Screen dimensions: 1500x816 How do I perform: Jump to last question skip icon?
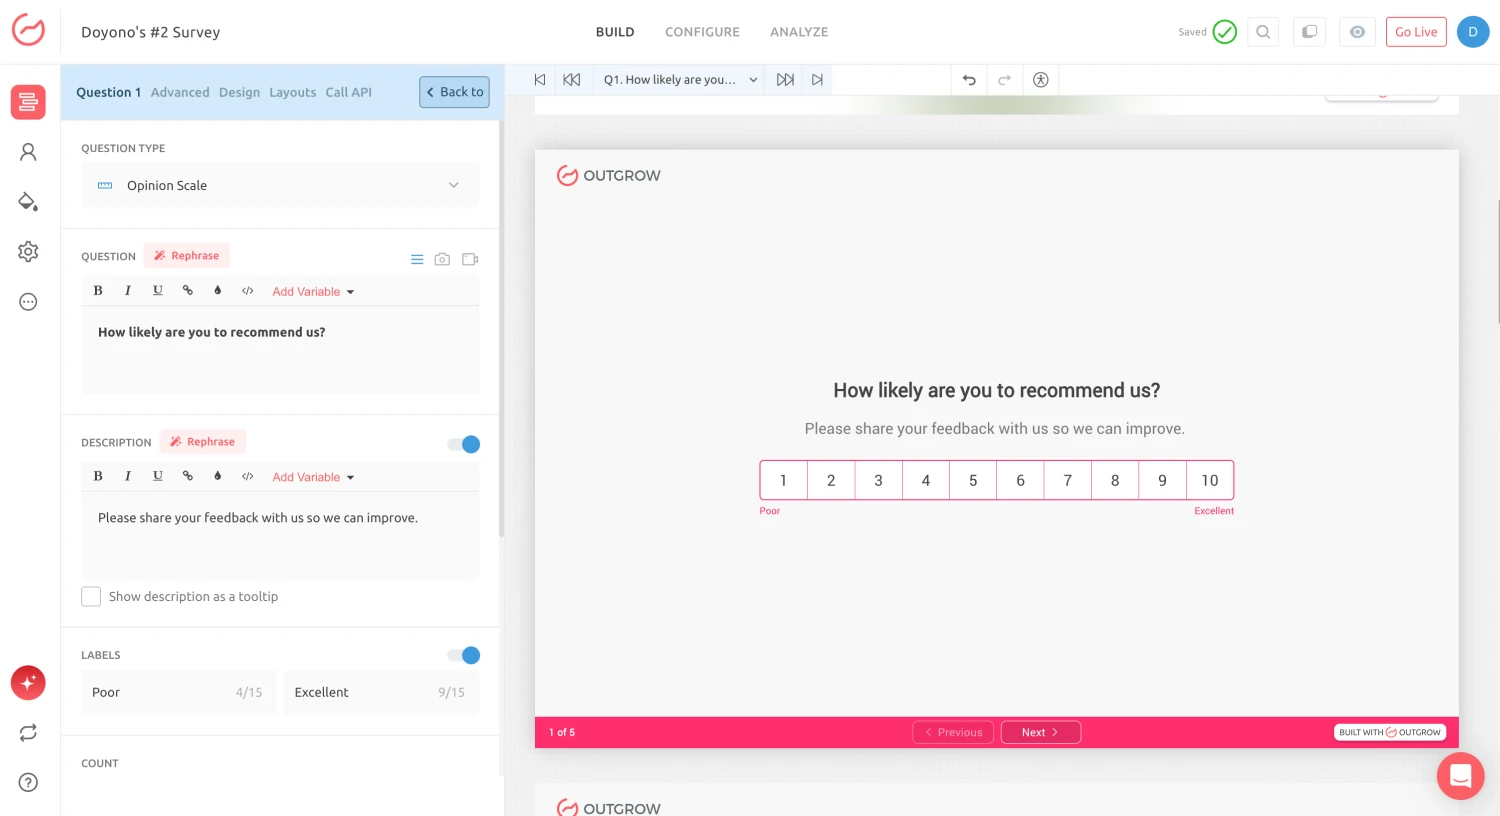tap(817, 80)
